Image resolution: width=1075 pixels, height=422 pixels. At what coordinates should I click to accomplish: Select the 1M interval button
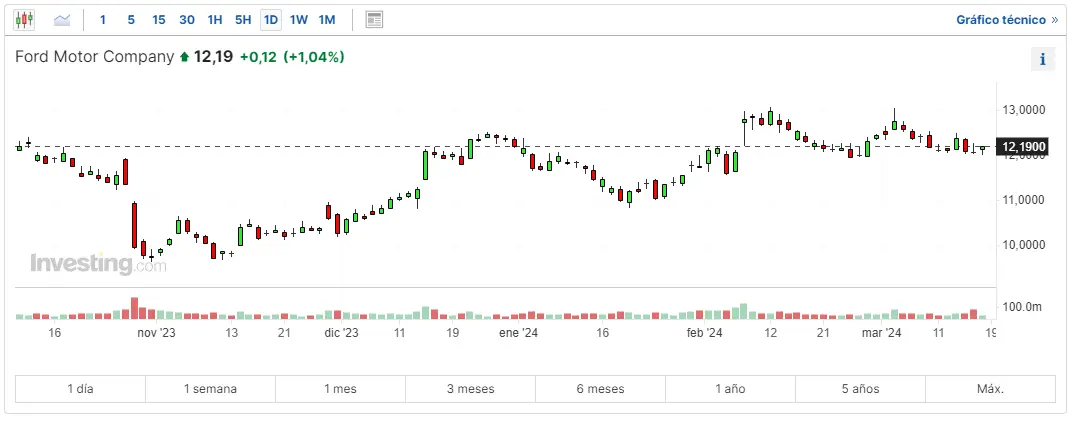[327, 19]
